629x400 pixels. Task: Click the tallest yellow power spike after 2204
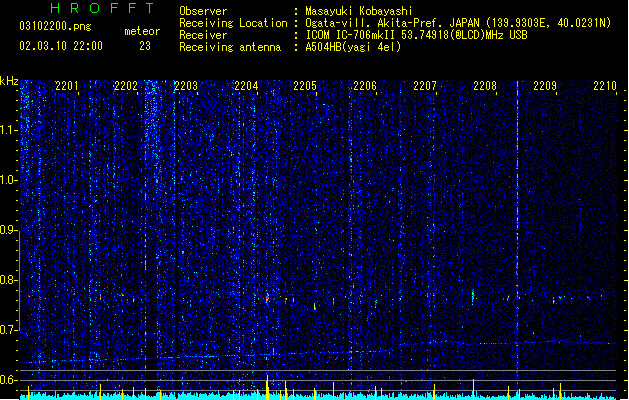tap(267, 387)
